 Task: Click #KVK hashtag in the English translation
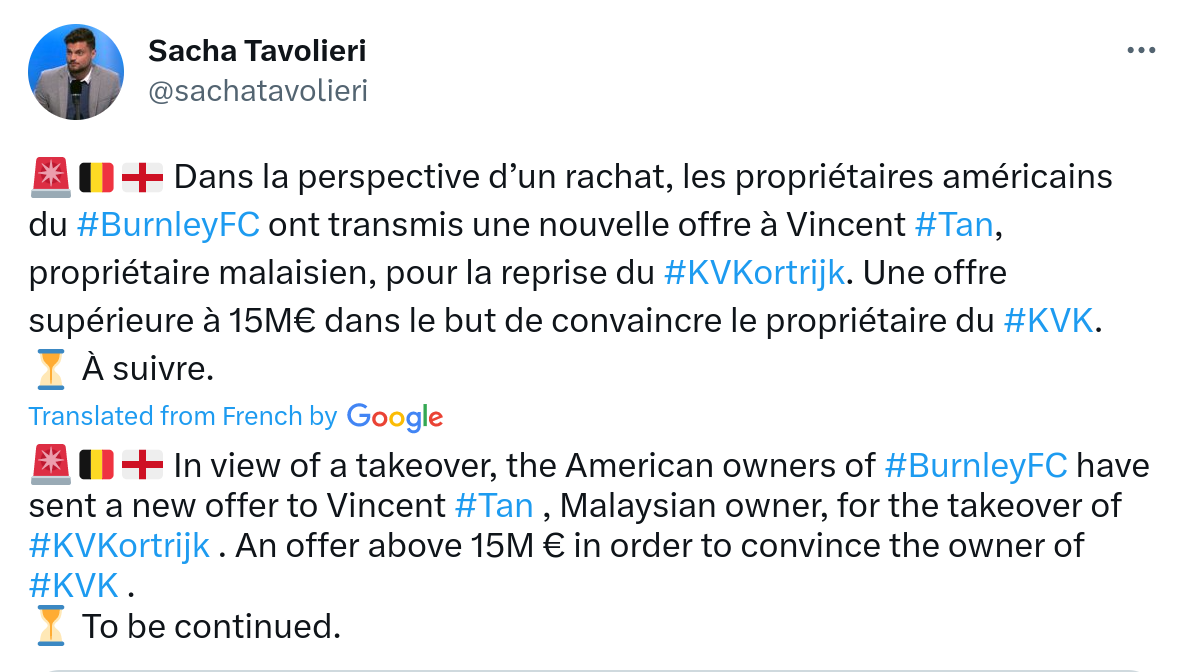click(75, 585)
